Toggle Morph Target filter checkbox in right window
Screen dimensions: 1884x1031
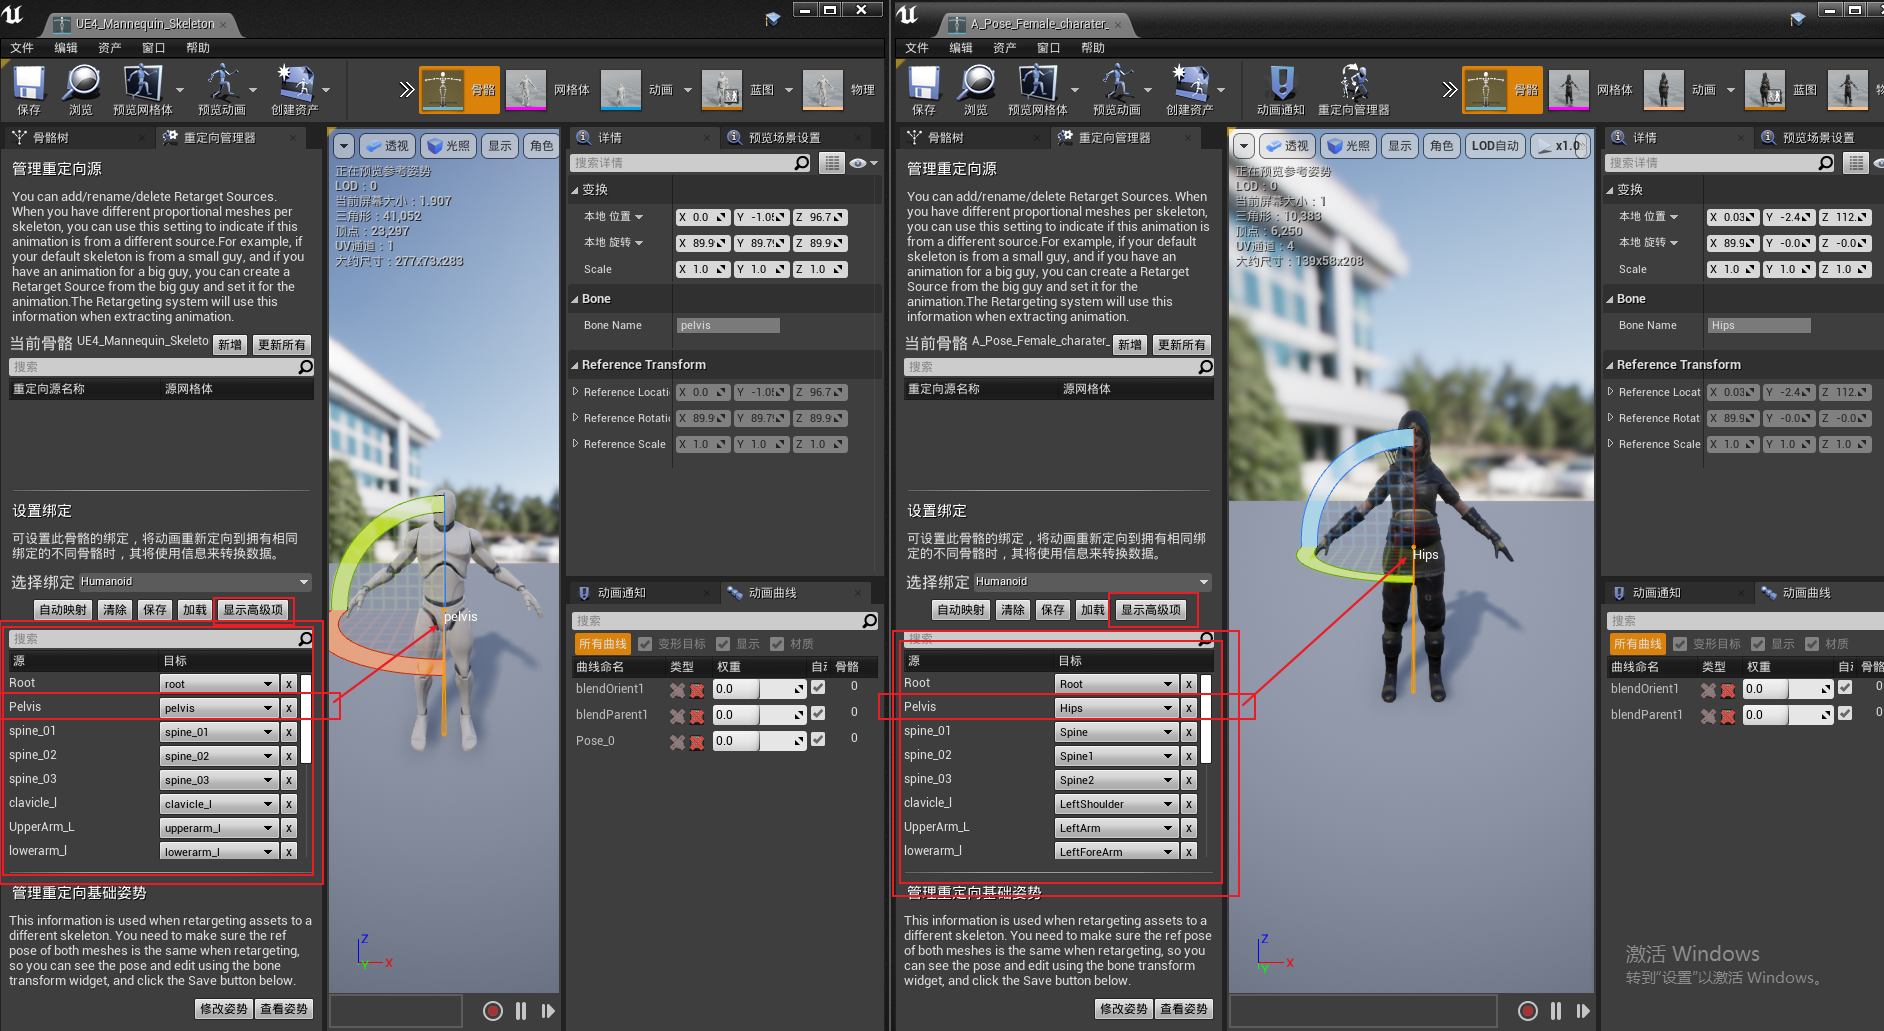[1680, 644]
